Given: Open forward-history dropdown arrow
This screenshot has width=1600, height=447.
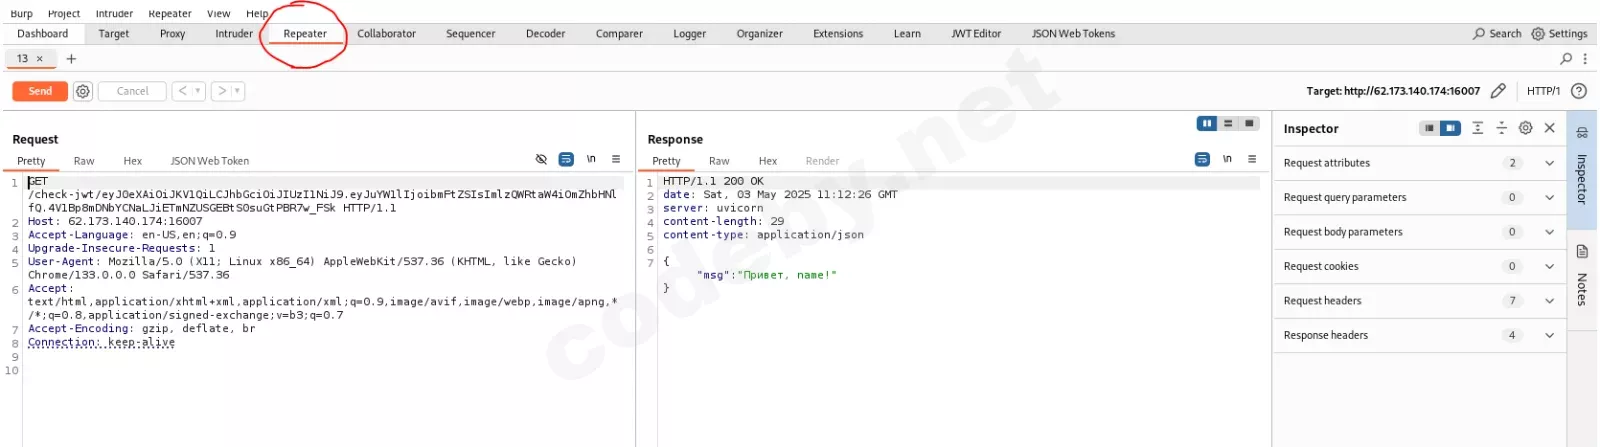Looking at the screenshot, I should pos(238,91).
